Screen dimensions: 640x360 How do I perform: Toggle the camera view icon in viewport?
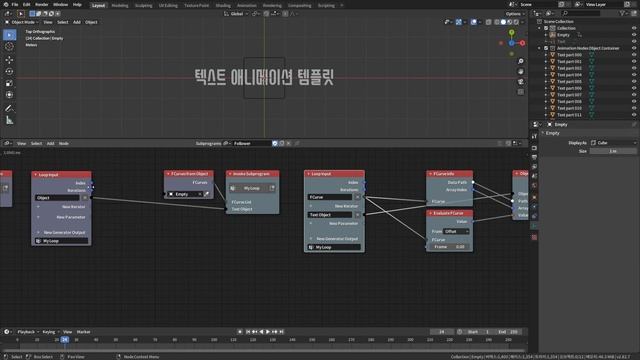point(520,82)
